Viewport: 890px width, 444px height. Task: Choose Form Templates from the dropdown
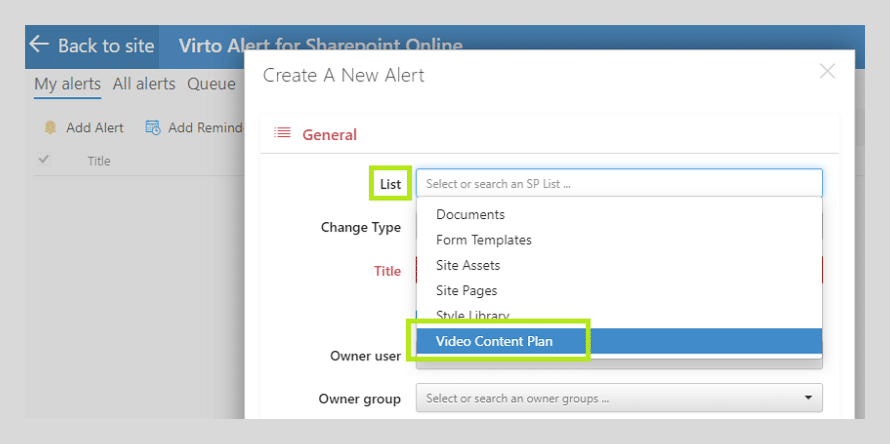tap(619, 240)
